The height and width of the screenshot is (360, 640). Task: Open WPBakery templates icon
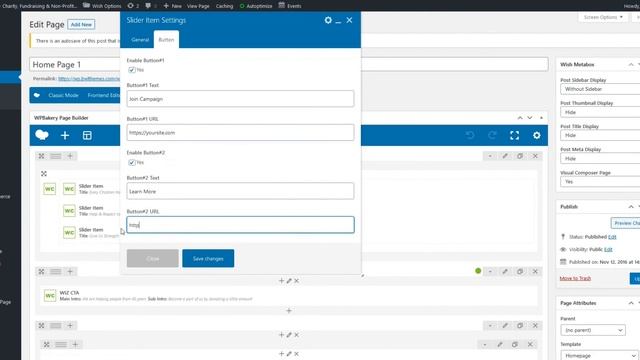(87, 136)
